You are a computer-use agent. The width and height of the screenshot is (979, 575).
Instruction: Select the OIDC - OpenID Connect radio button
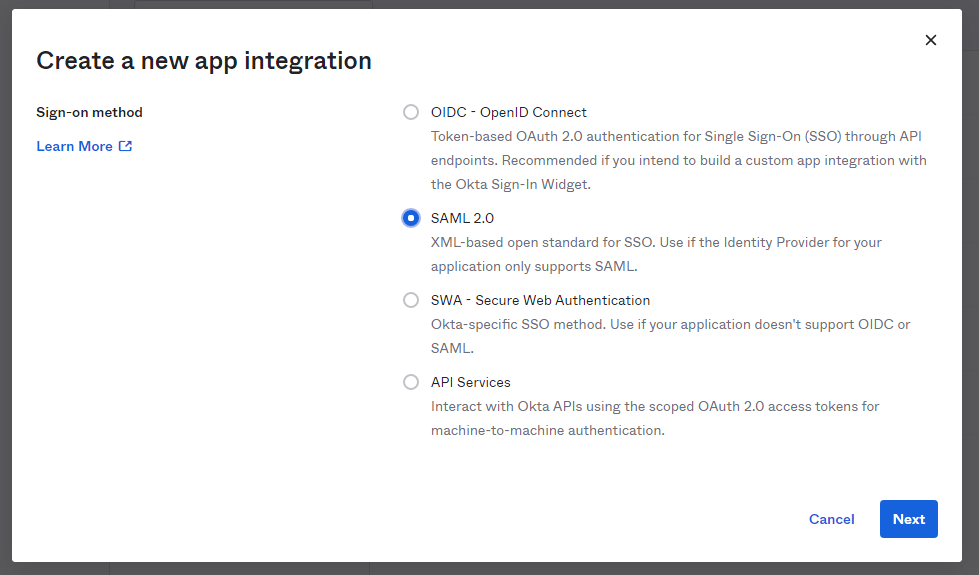[411, 112]
